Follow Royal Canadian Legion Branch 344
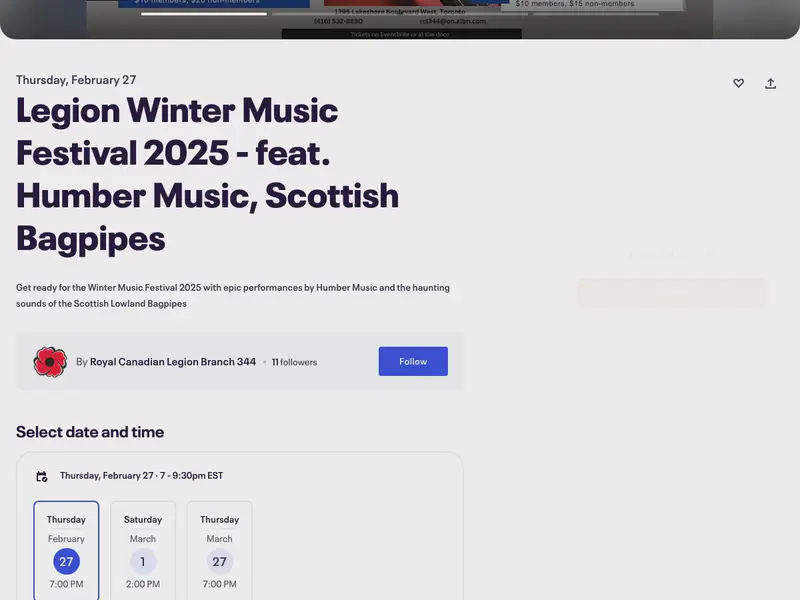This screenshot has height=600, width=800. tap(413, 361)
